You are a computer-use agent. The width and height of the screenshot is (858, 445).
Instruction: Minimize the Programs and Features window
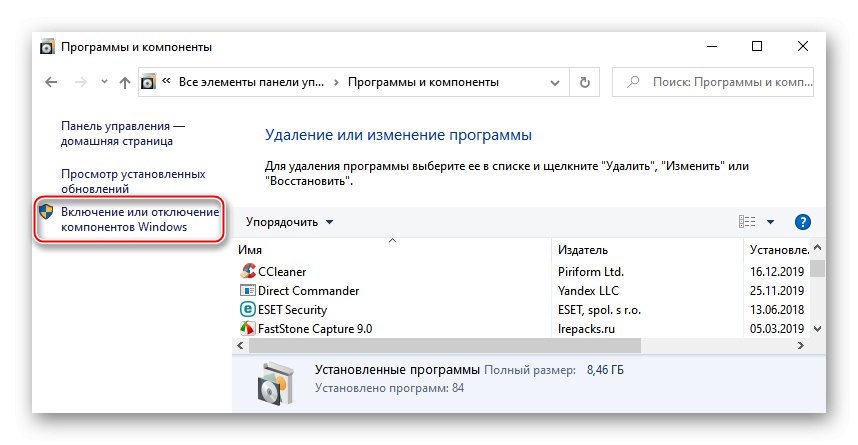point(711,47)
